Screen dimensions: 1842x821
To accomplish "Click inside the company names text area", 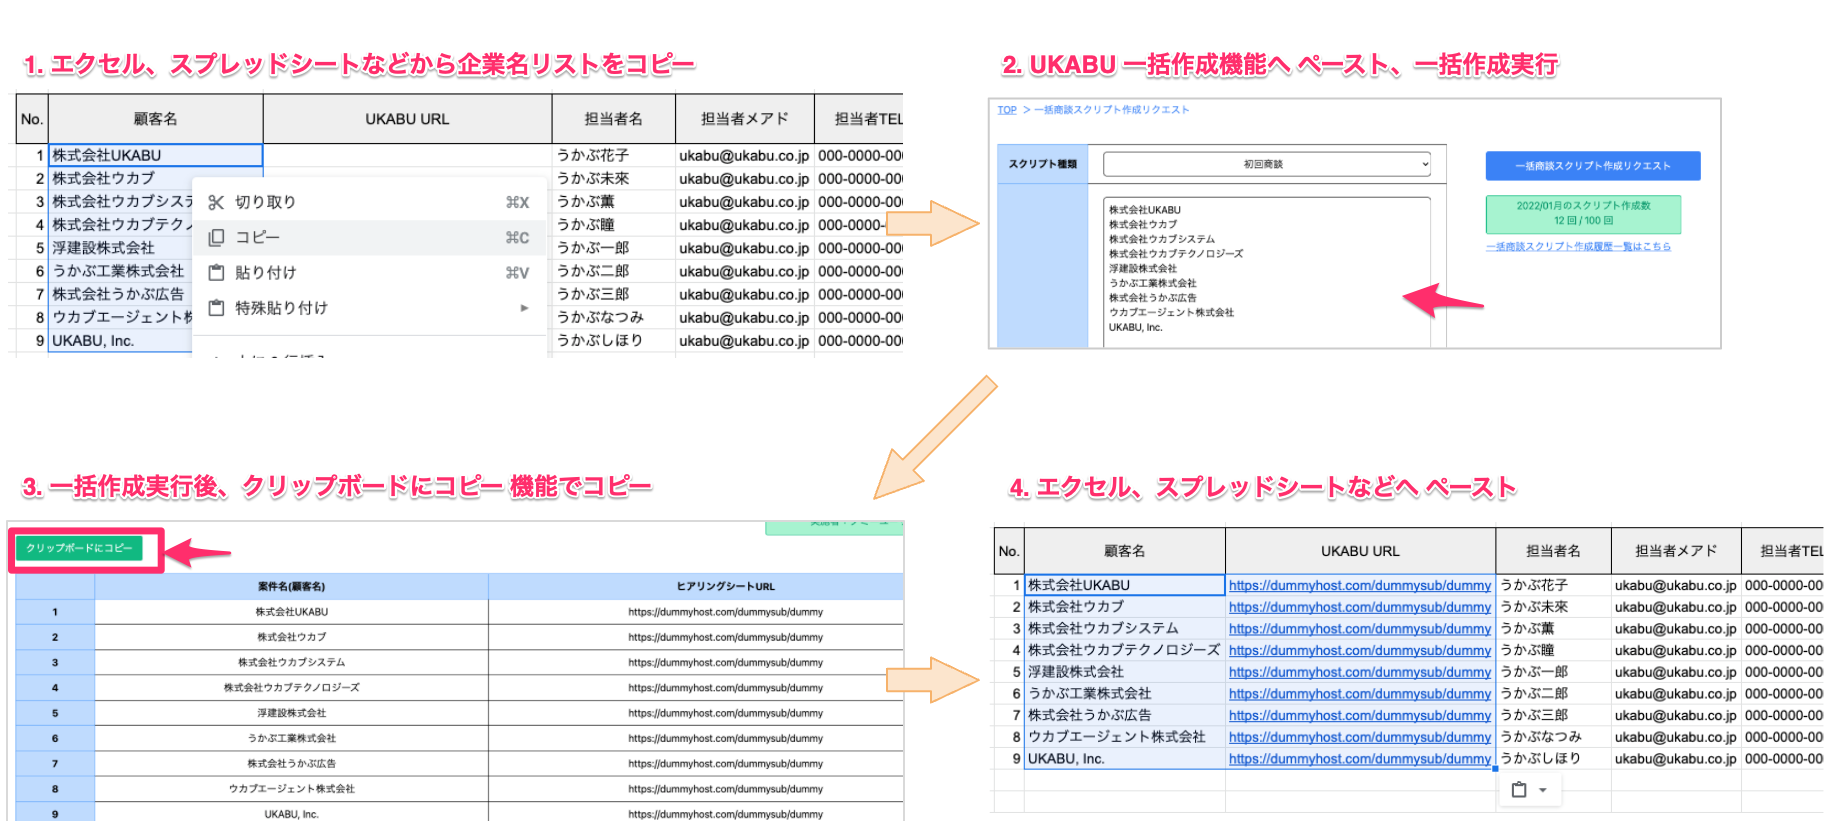I will pyautogui.click(x=1267, y=272).
